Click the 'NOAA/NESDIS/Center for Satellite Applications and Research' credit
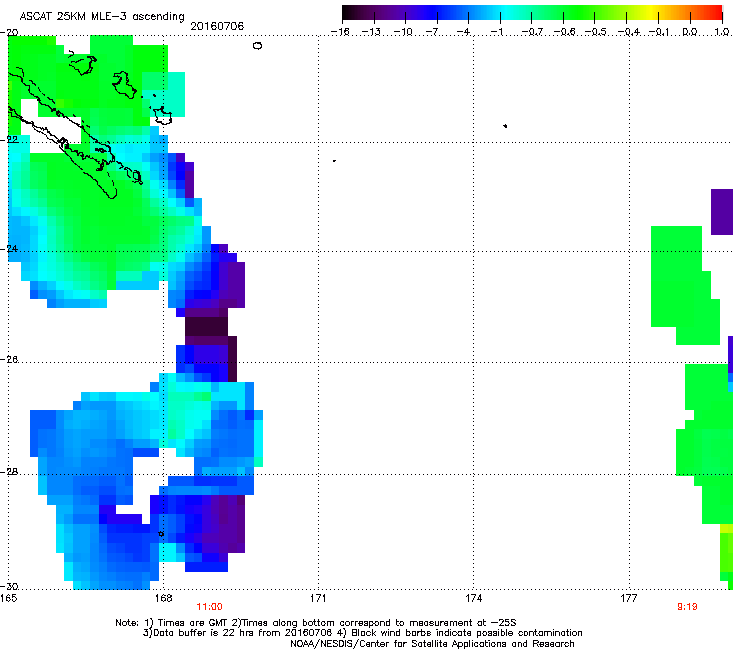This screenshot has width=740, height=650. [x=432, y=644]
